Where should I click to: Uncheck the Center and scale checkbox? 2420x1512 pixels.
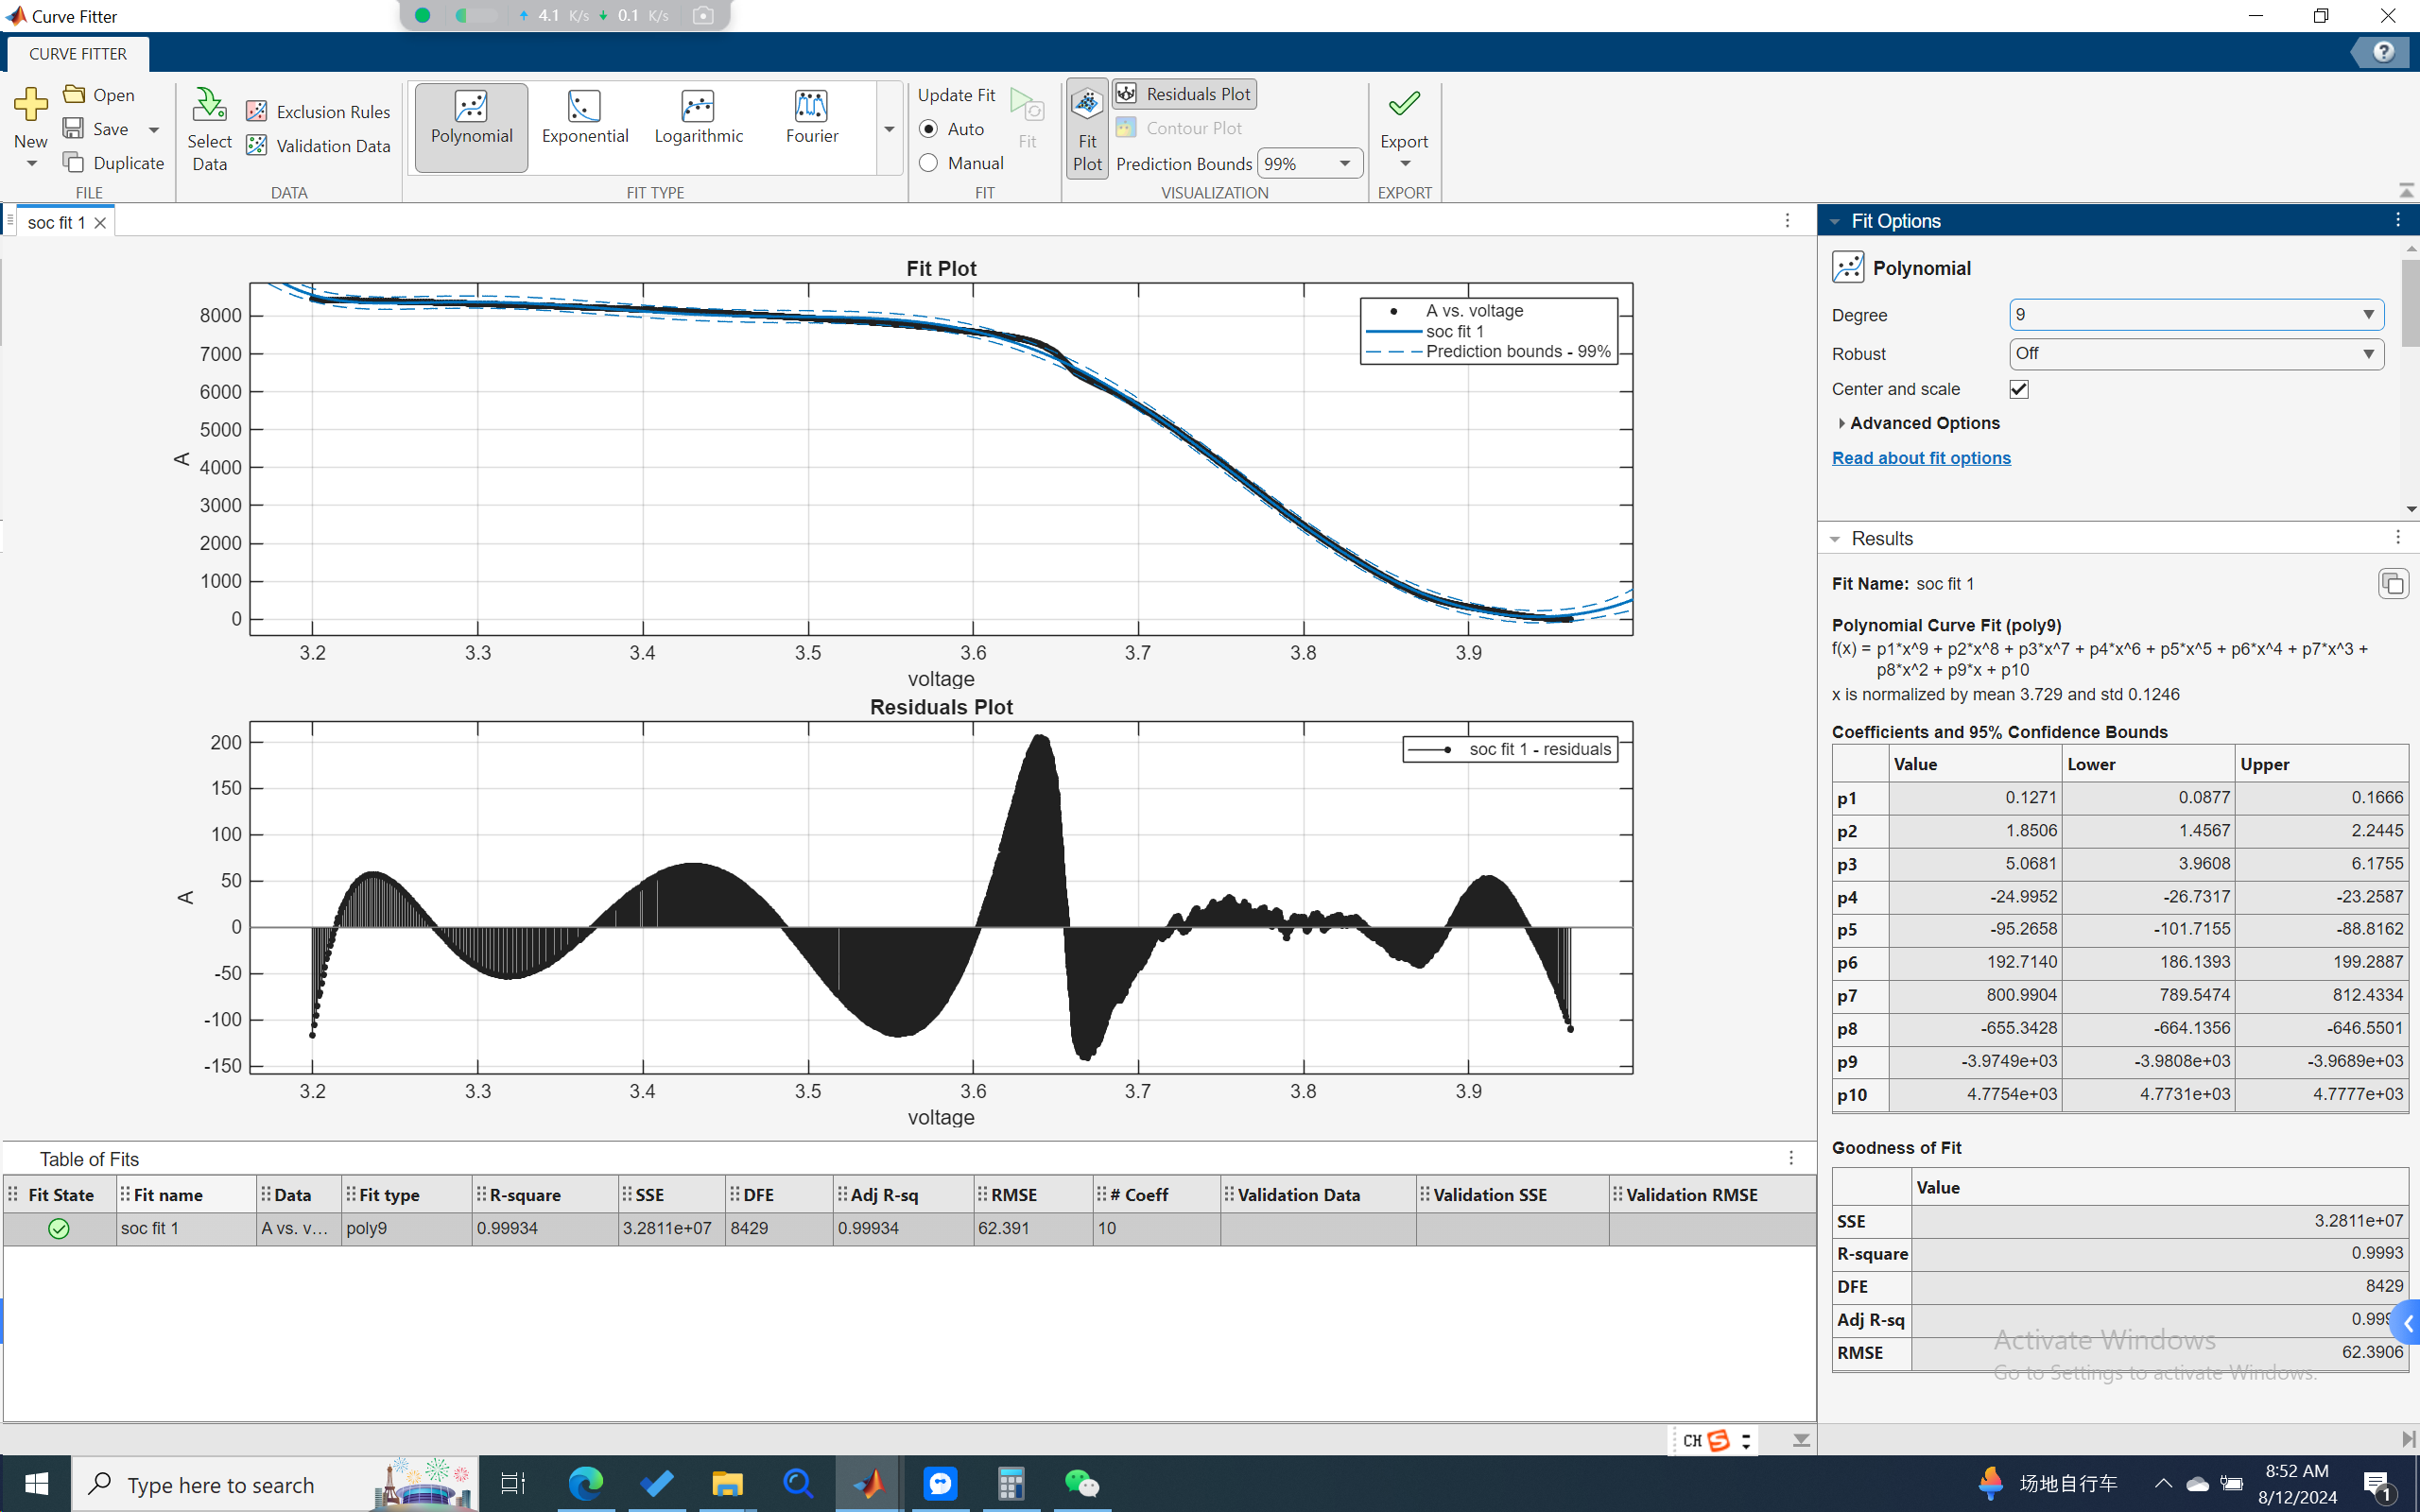(2019, 389)
